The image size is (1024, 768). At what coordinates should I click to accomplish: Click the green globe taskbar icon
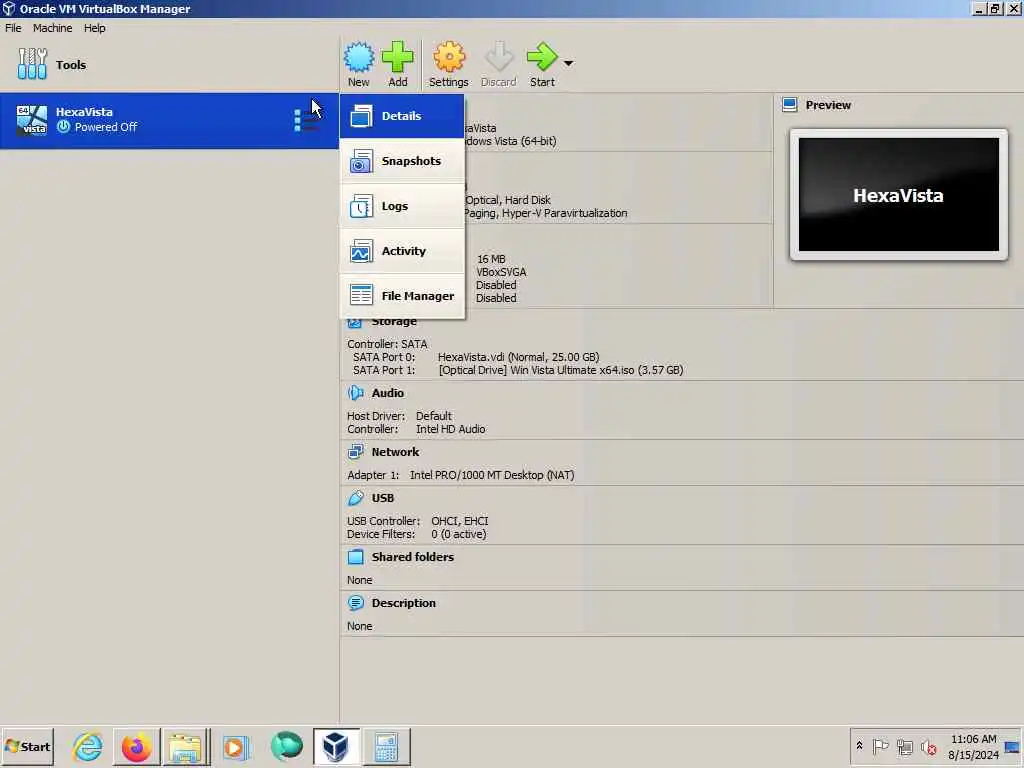pos(287,746)
